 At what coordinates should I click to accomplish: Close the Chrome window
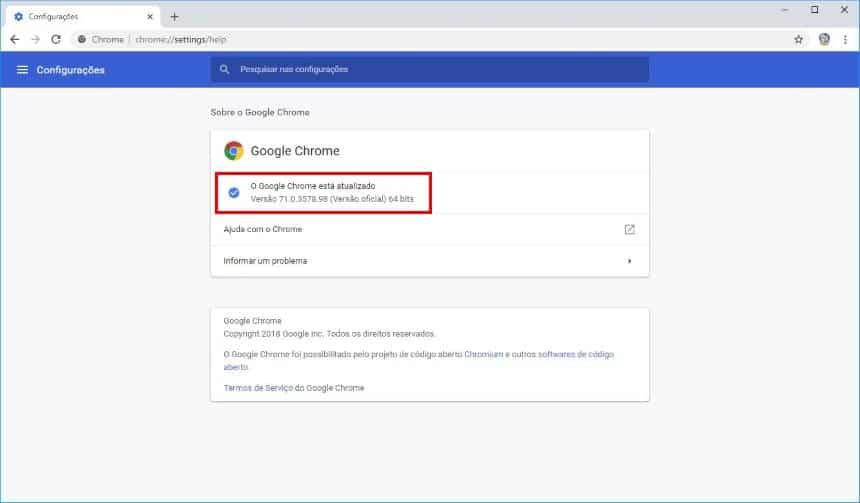pos(845,10)
